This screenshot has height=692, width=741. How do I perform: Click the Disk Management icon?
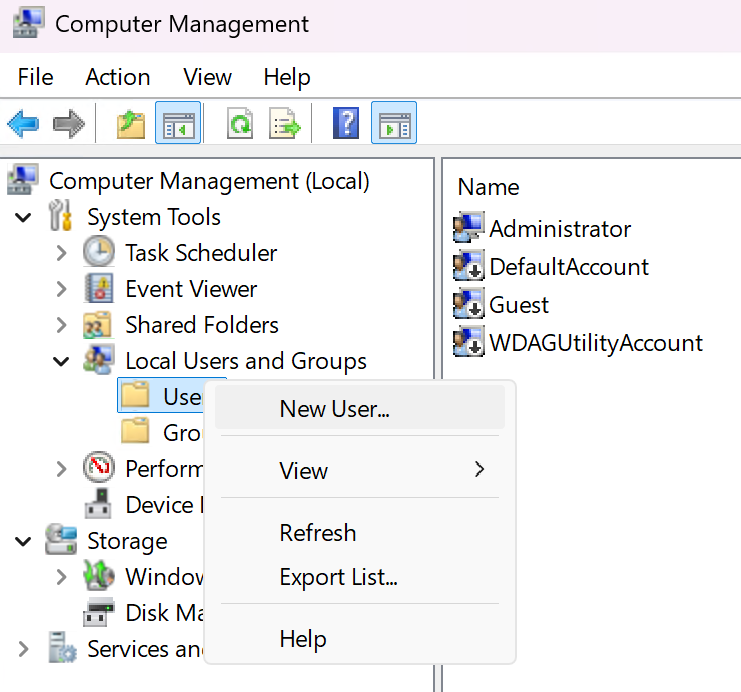[x=98, y=612]
